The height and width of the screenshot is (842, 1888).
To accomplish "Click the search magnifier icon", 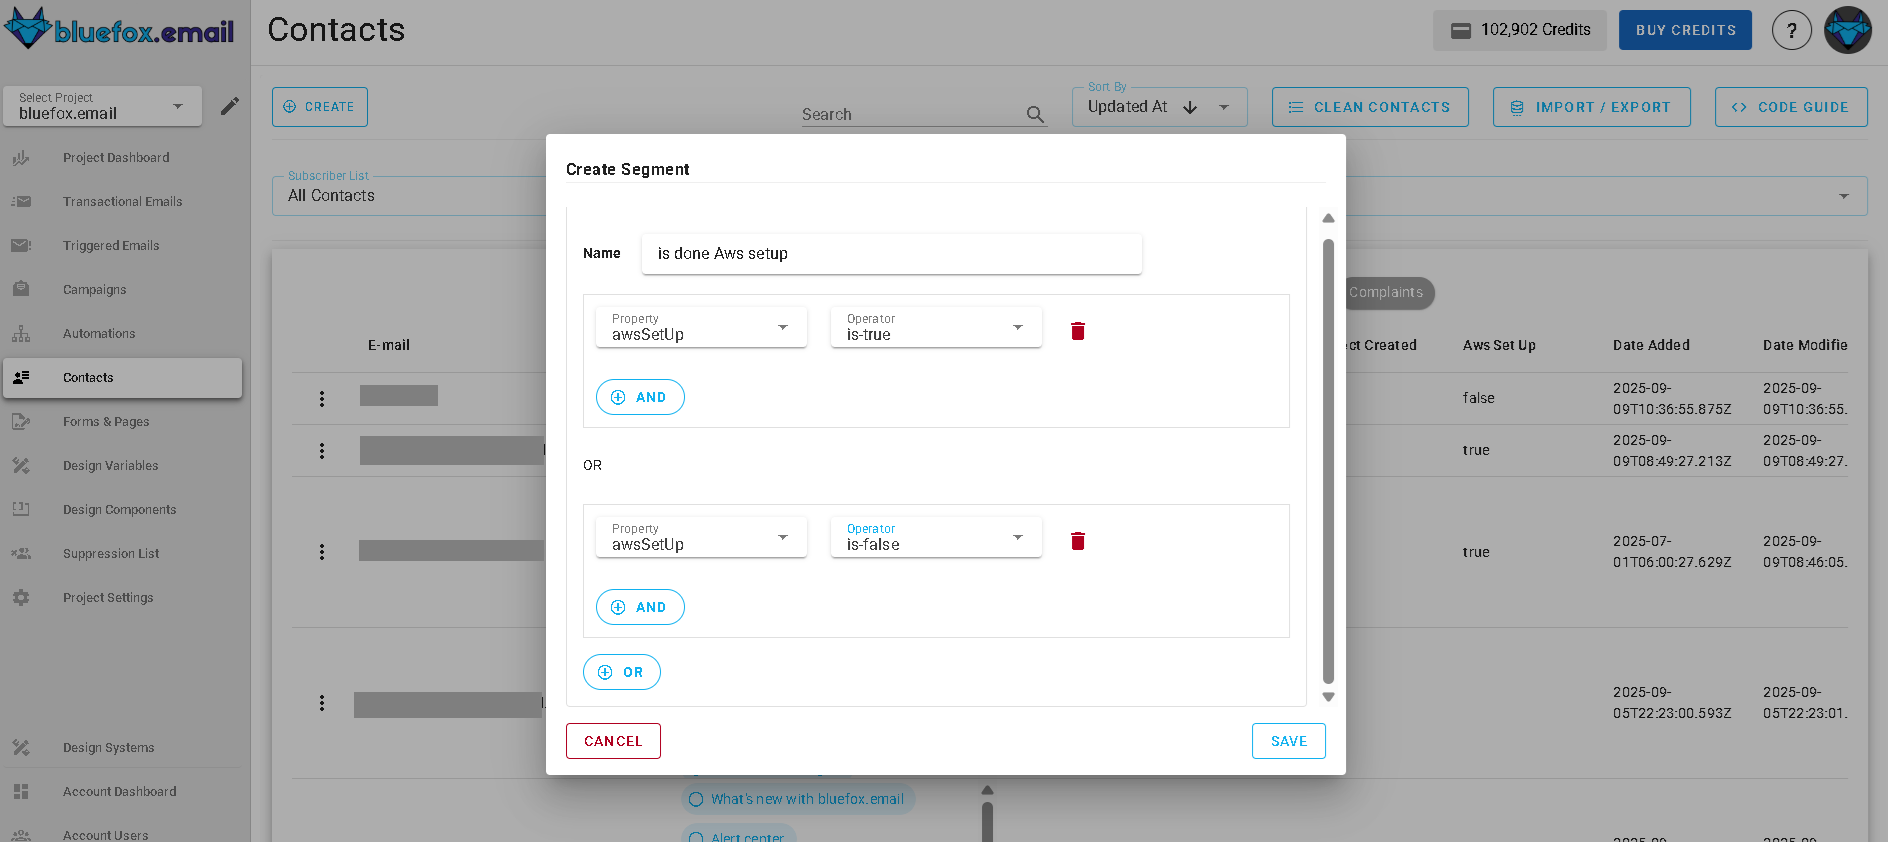I will tap(1035, 115).
